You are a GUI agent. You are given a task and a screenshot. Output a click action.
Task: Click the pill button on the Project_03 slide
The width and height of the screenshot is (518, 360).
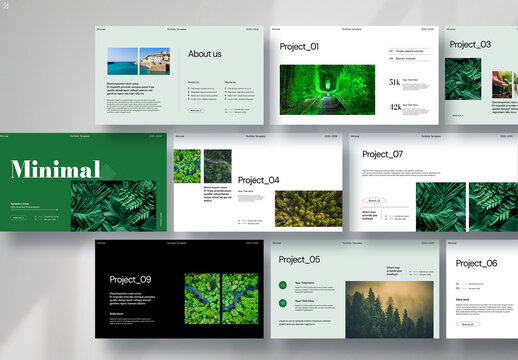458,115
